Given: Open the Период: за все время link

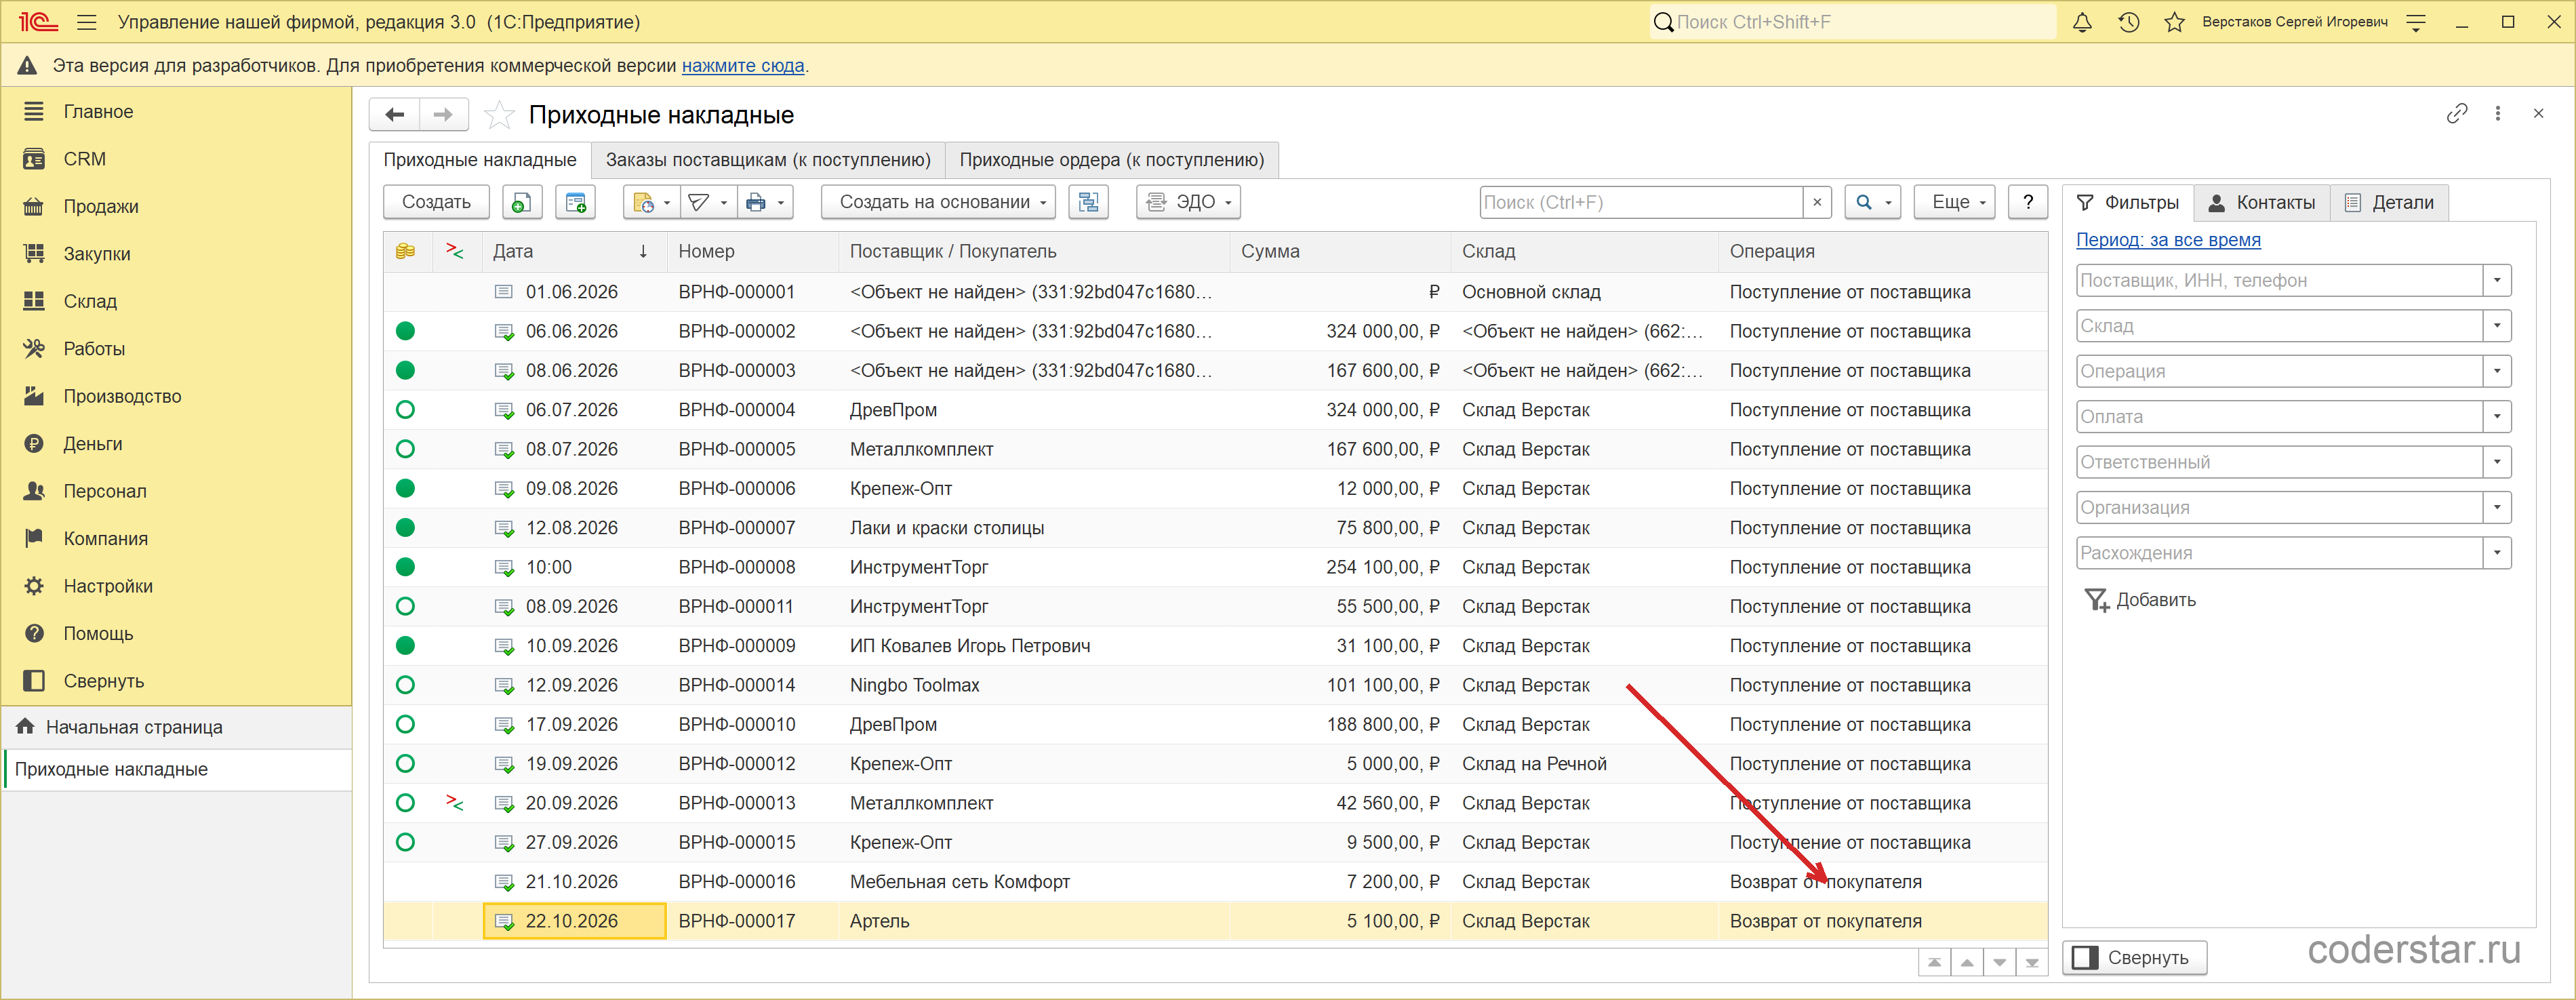Looking at the screenshot, I should (x=2168, y=240).
